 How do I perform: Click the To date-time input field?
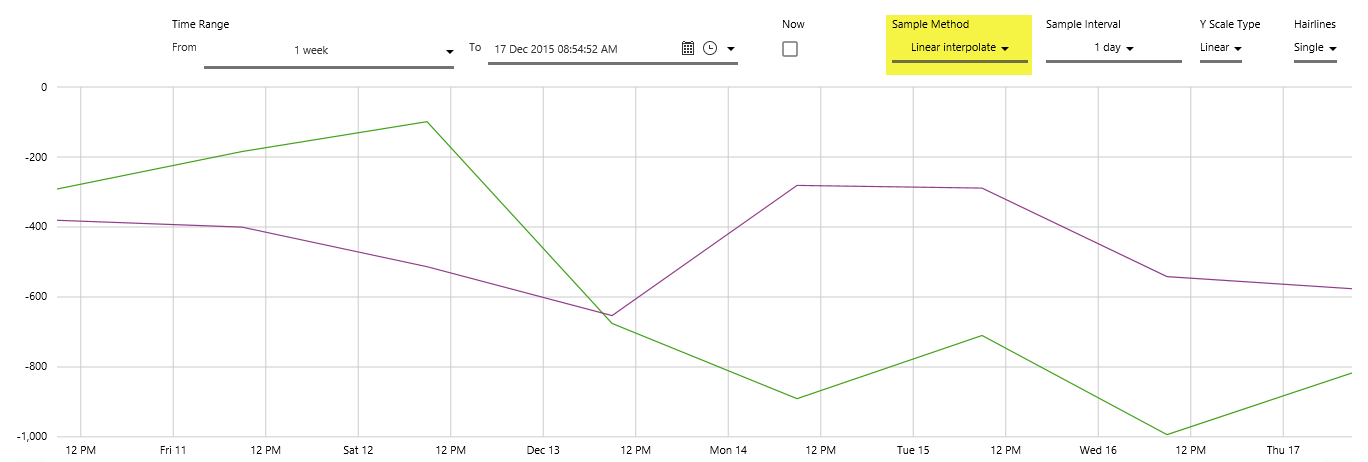[x=580, y=49]
